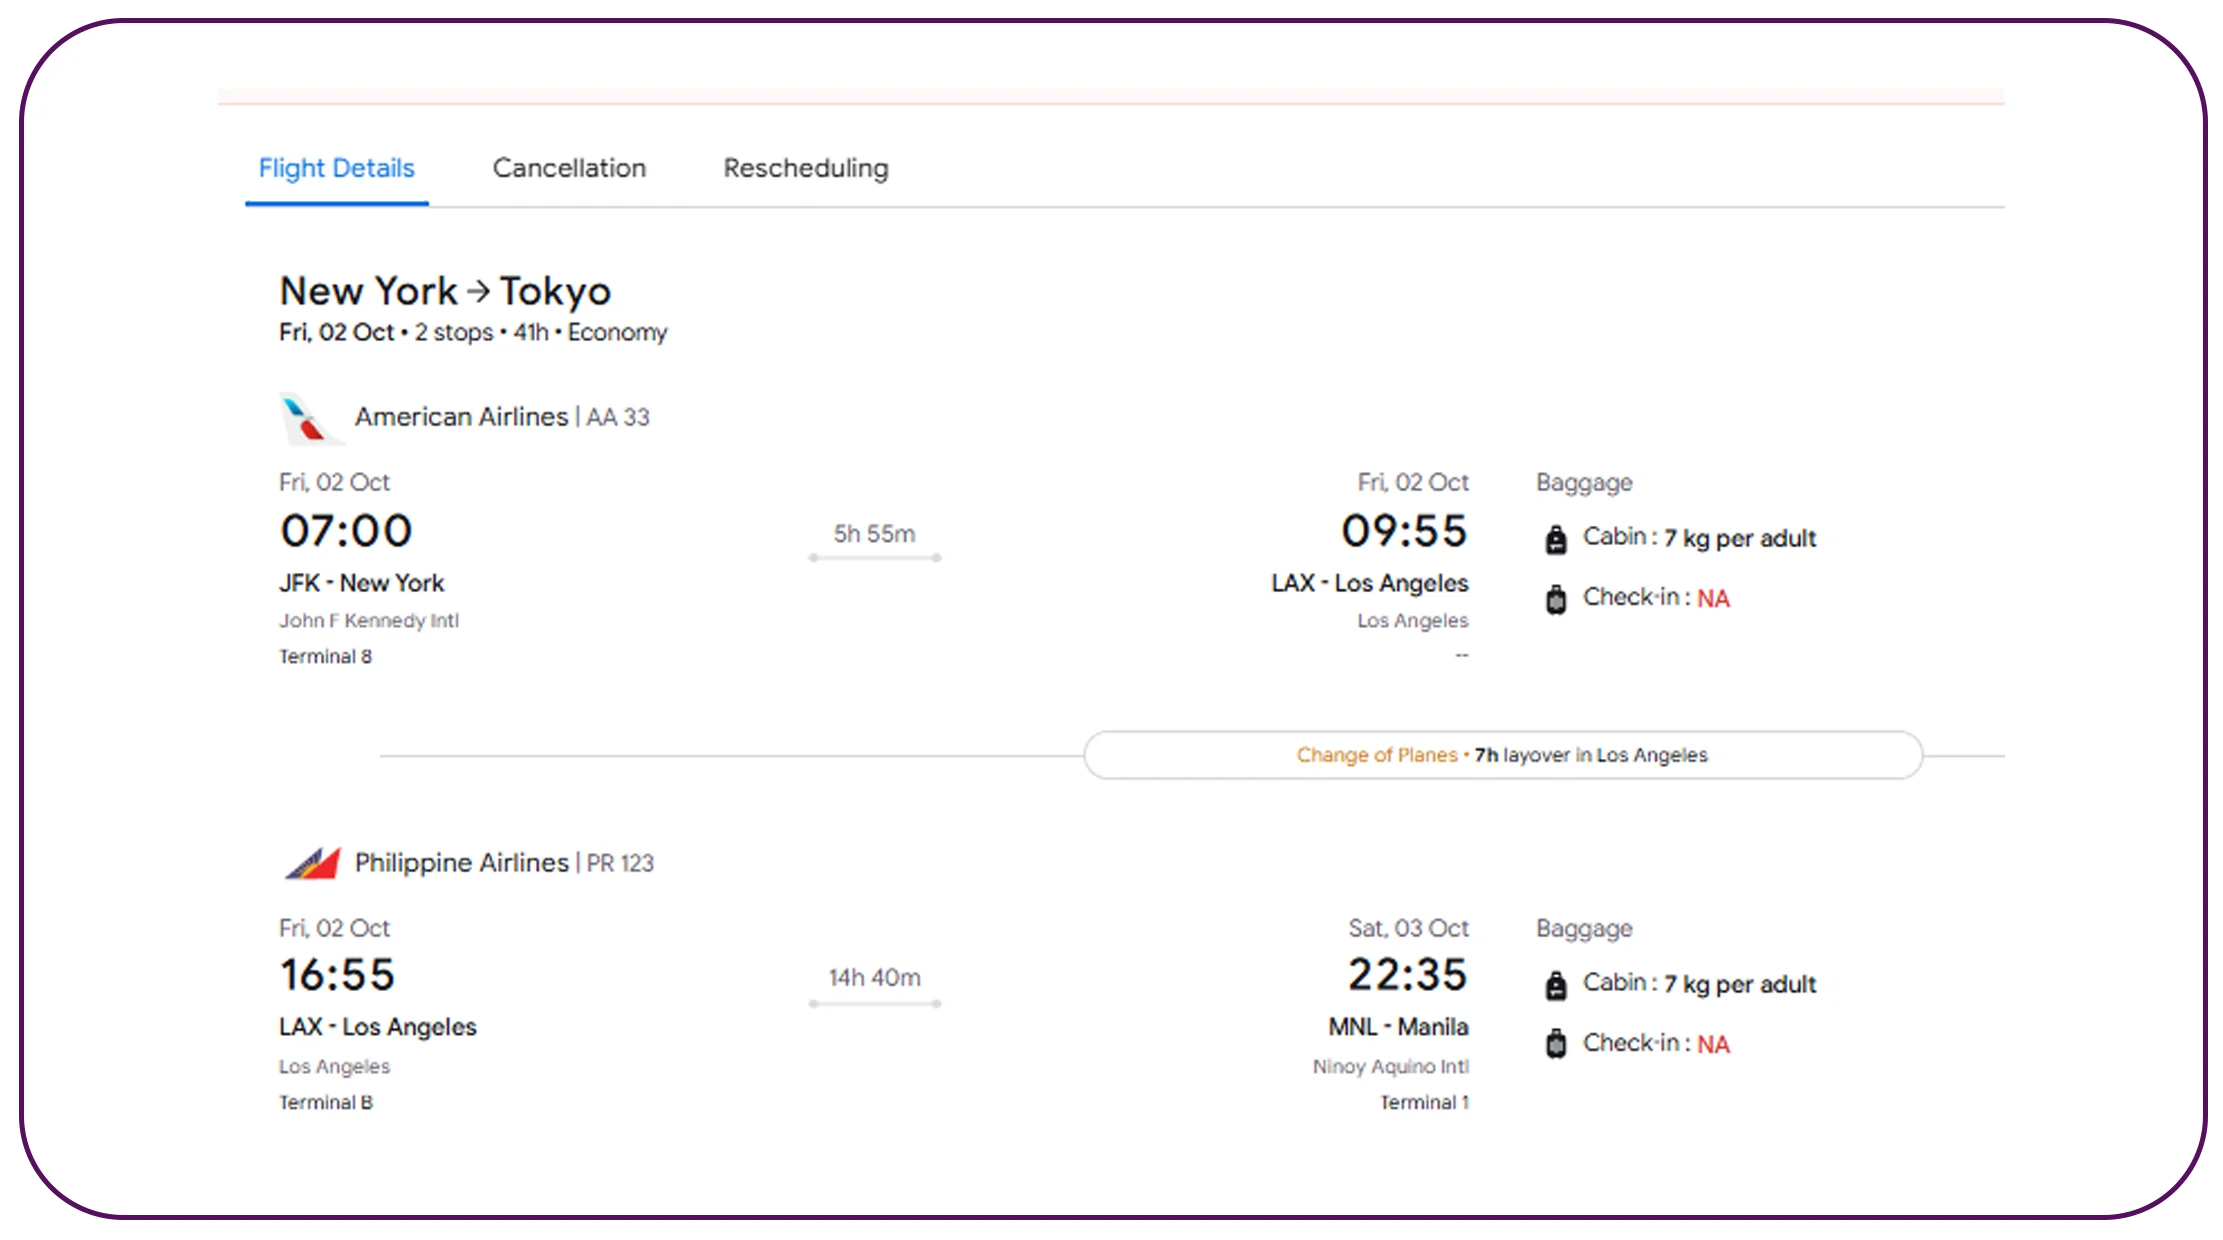
Task: Click 'MNL - Manila' airport label
Action: click(1398, 1027)
